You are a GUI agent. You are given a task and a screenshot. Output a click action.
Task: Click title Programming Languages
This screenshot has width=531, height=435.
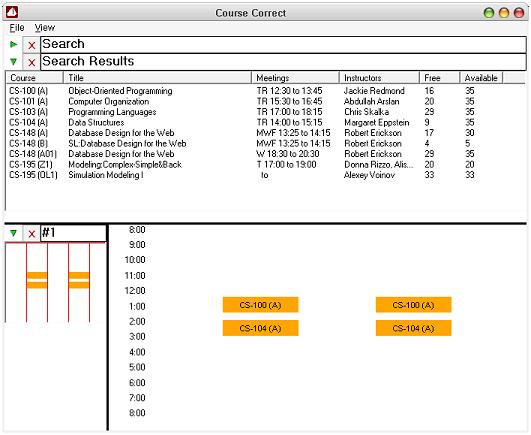pyautogui.click(x=112, y=112)
